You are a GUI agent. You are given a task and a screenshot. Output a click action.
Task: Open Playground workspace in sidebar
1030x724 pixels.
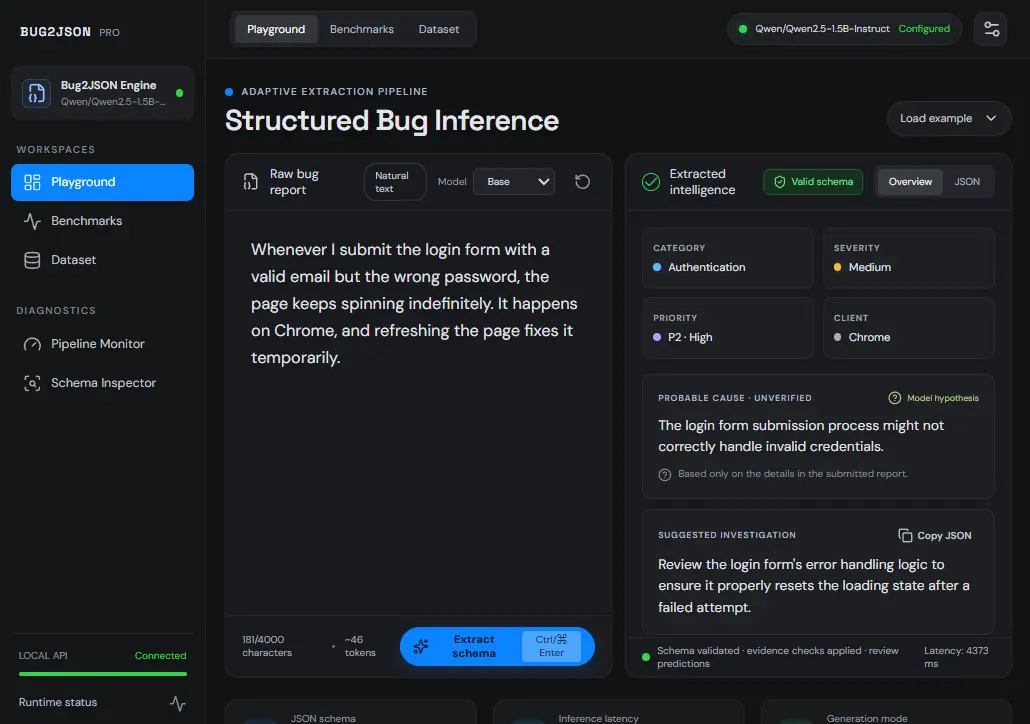point(102,182)
